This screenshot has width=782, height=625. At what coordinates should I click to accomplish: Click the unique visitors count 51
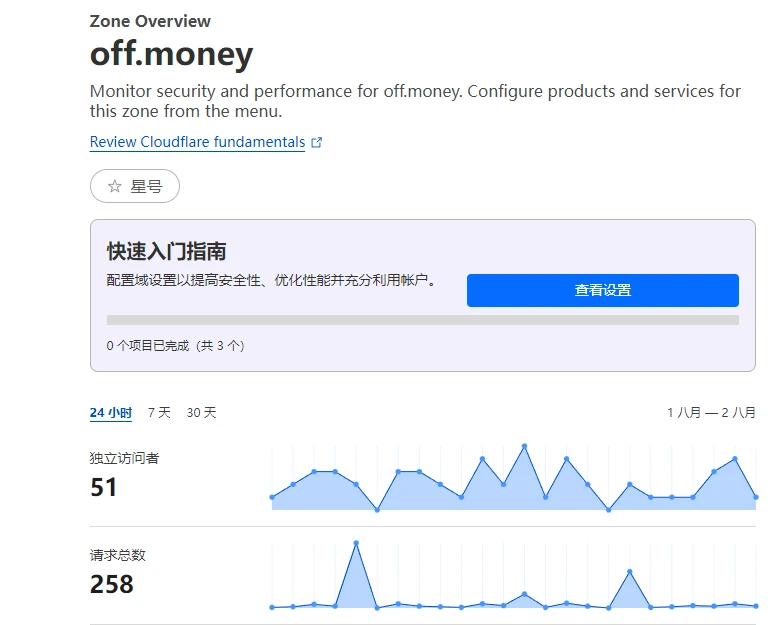click(104, 487)
